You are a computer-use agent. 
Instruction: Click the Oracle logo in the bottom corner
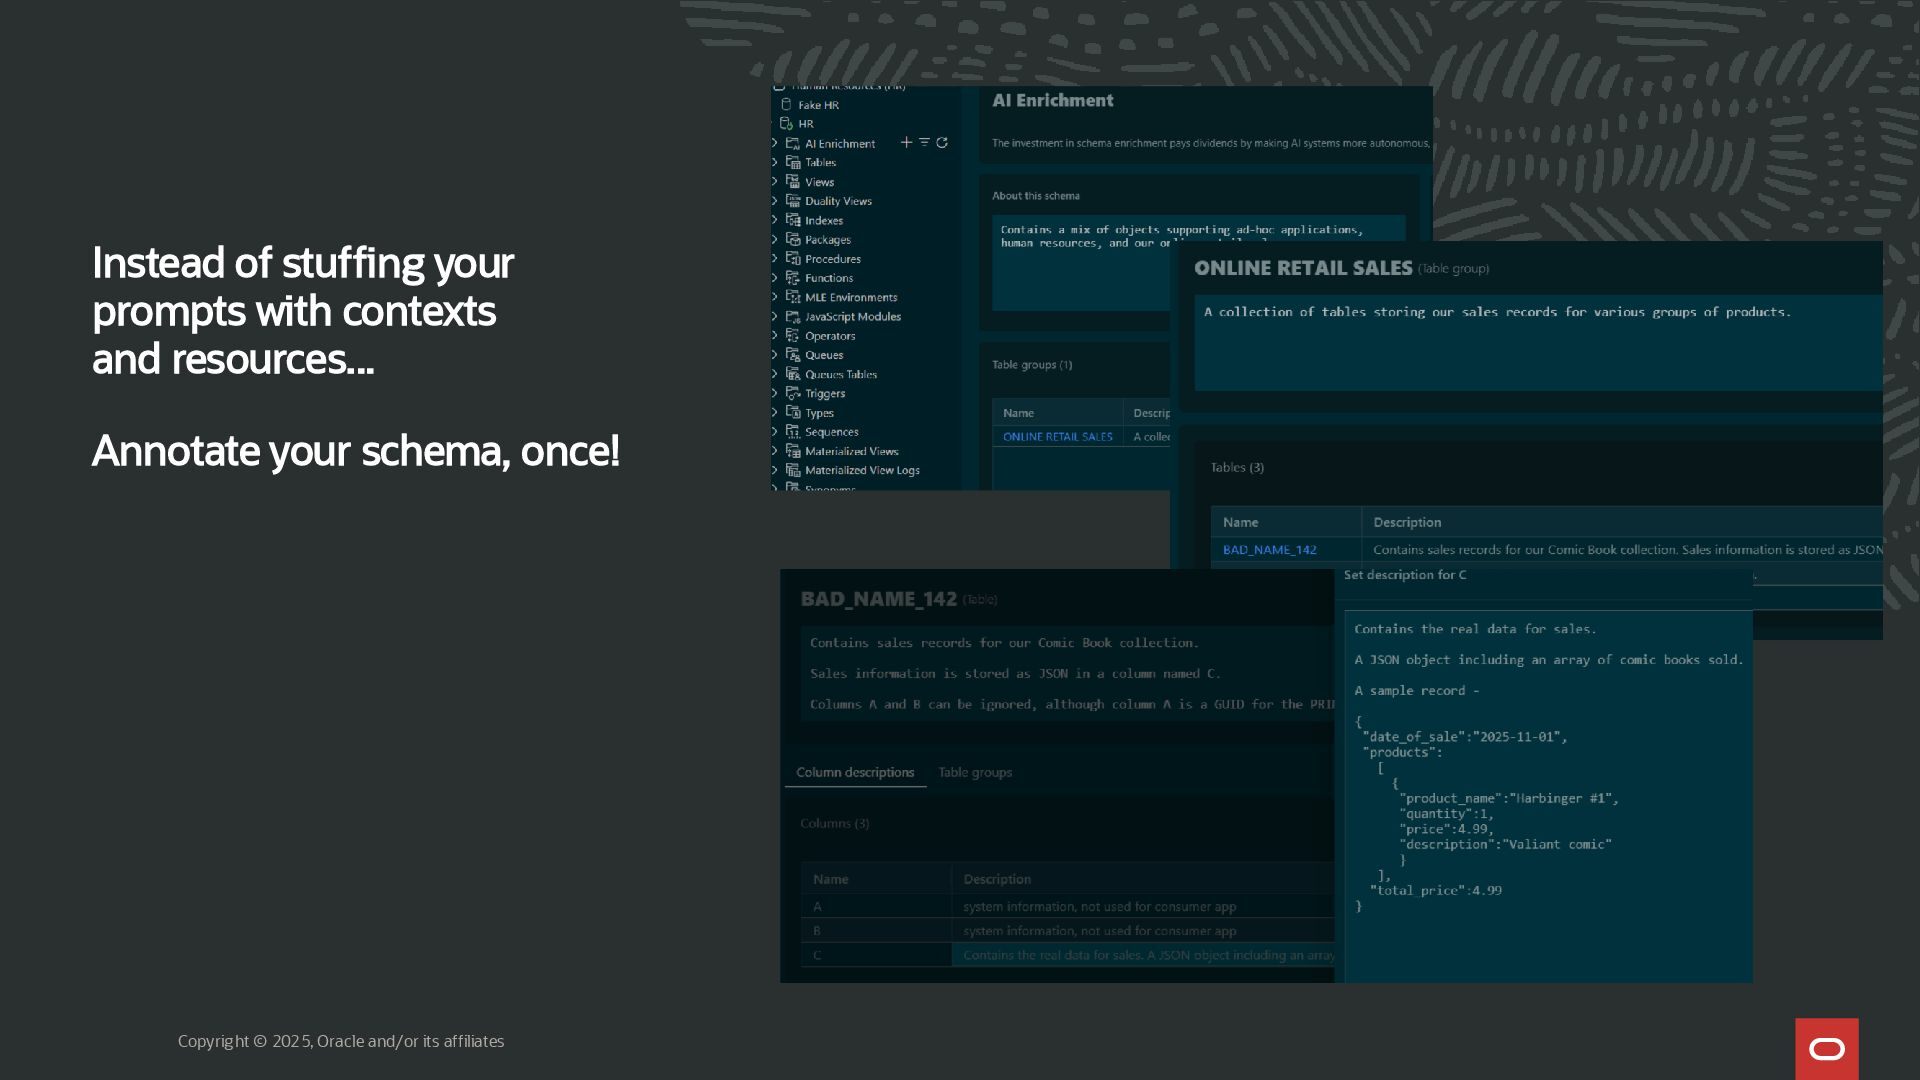click(1826, 1049)
